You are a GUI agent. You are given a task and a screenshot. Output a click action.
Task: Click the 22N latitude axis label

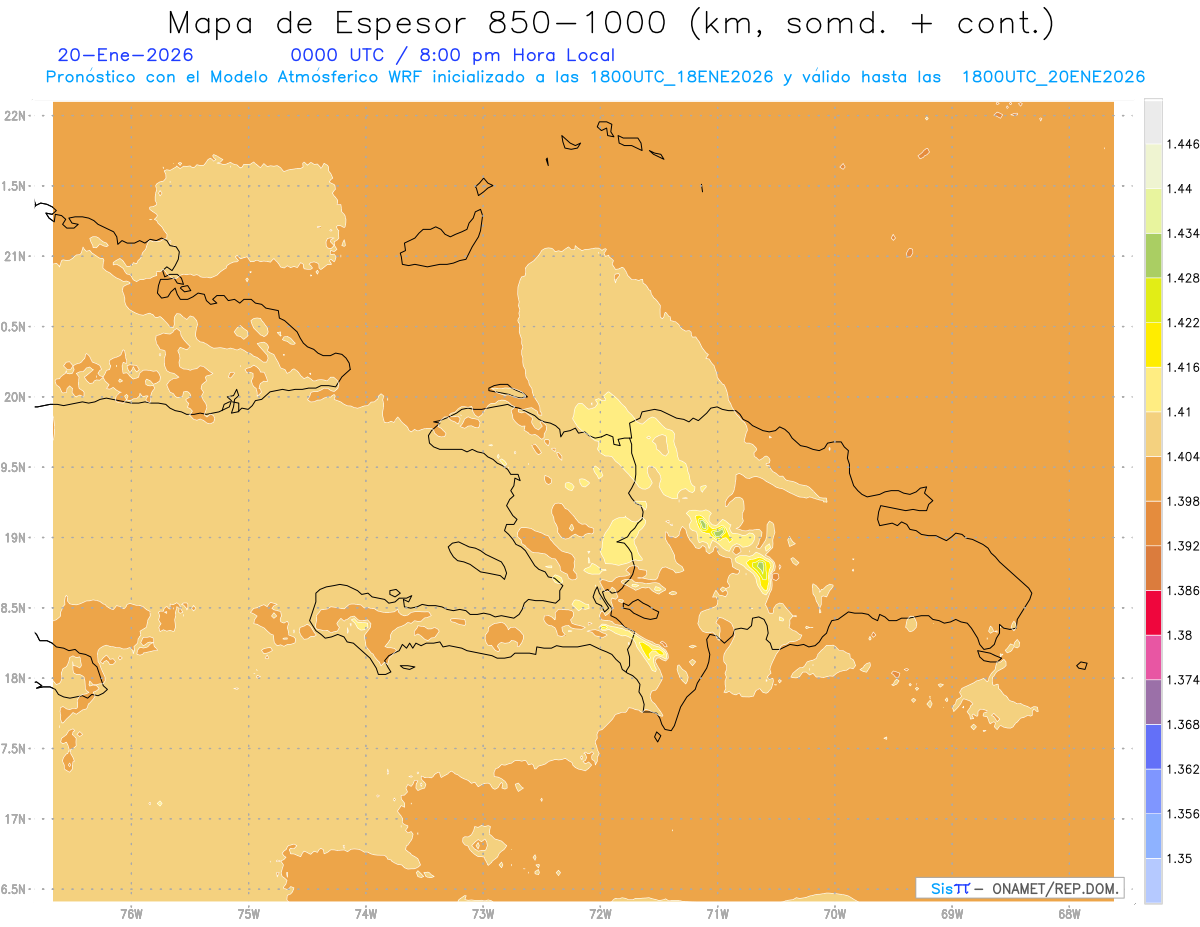pyautogui.click(x=15, y=116)
